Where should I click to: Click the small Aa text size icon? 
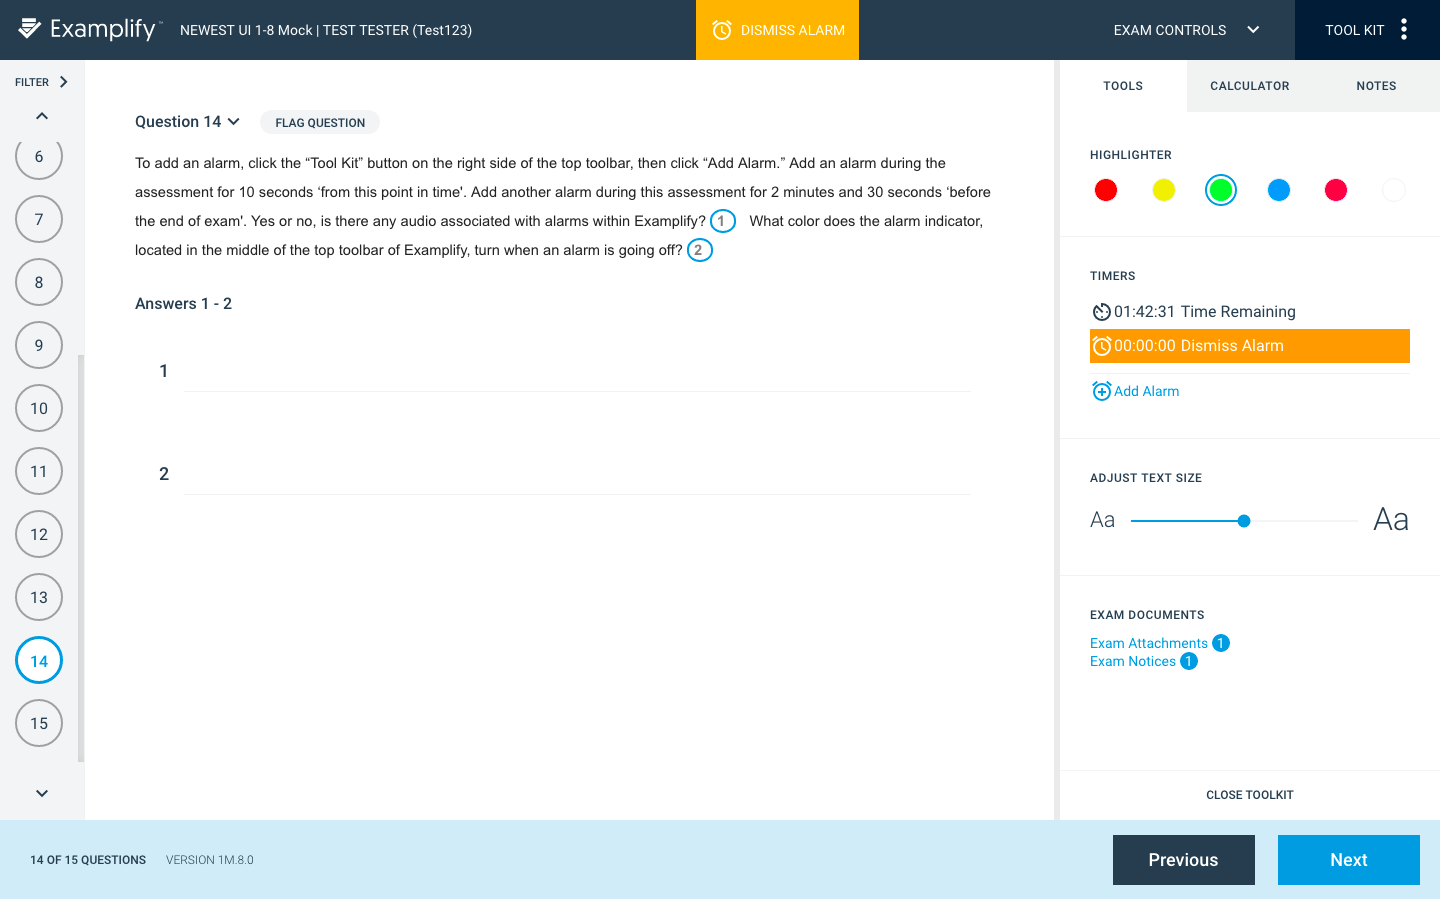pos(1102,520)
